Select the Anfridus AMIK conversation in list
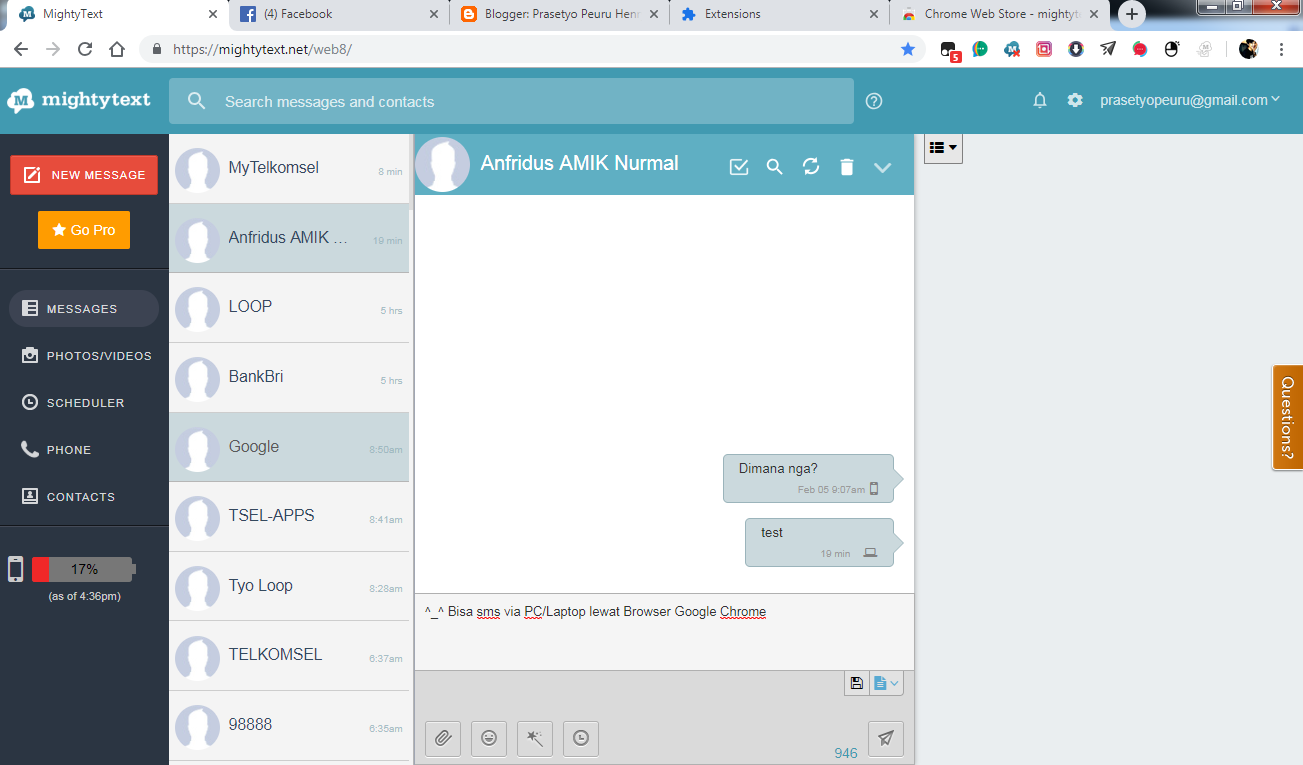This screenshot has height=765, width=1303. pos(289,238)
